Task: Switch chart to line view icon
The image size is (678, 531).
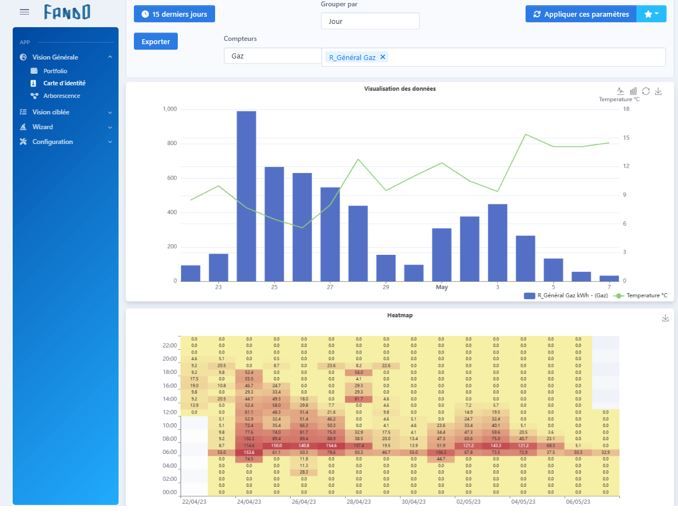Action: click(620, 91)
